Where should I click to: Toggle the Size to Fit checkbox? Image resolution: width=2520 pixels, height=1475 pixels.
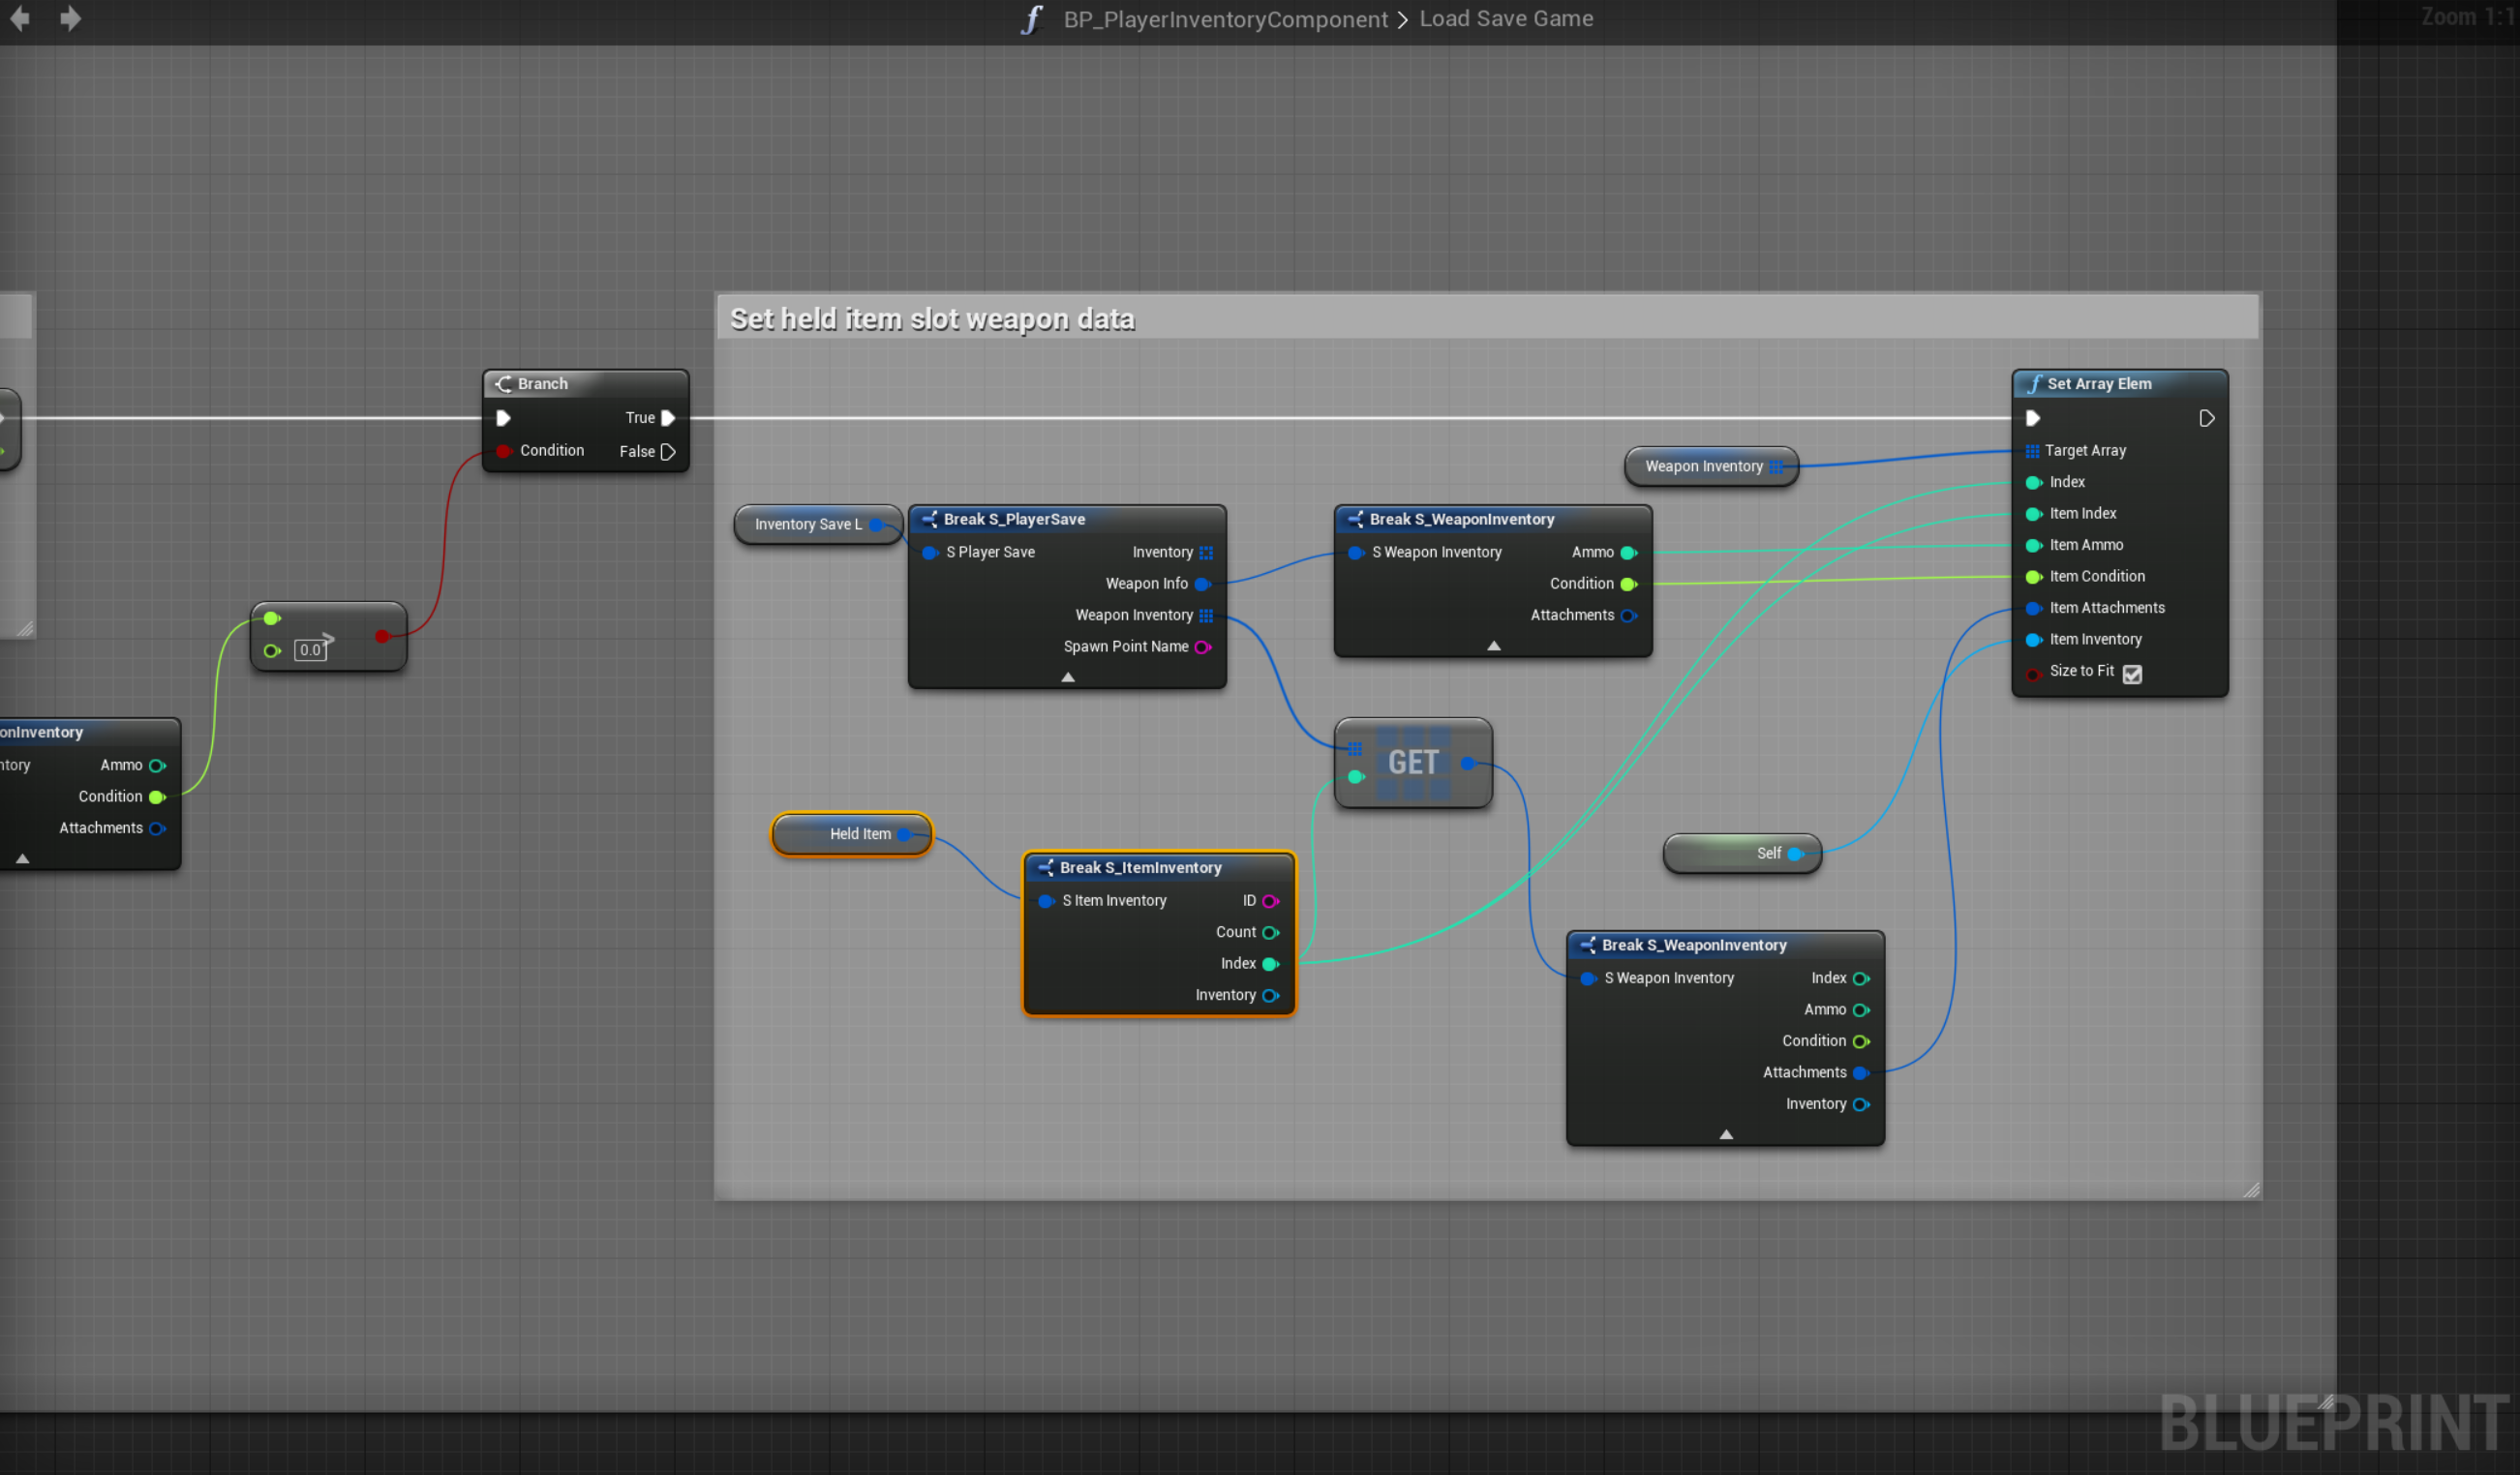pyautogui.click(x=2132, y=674)
